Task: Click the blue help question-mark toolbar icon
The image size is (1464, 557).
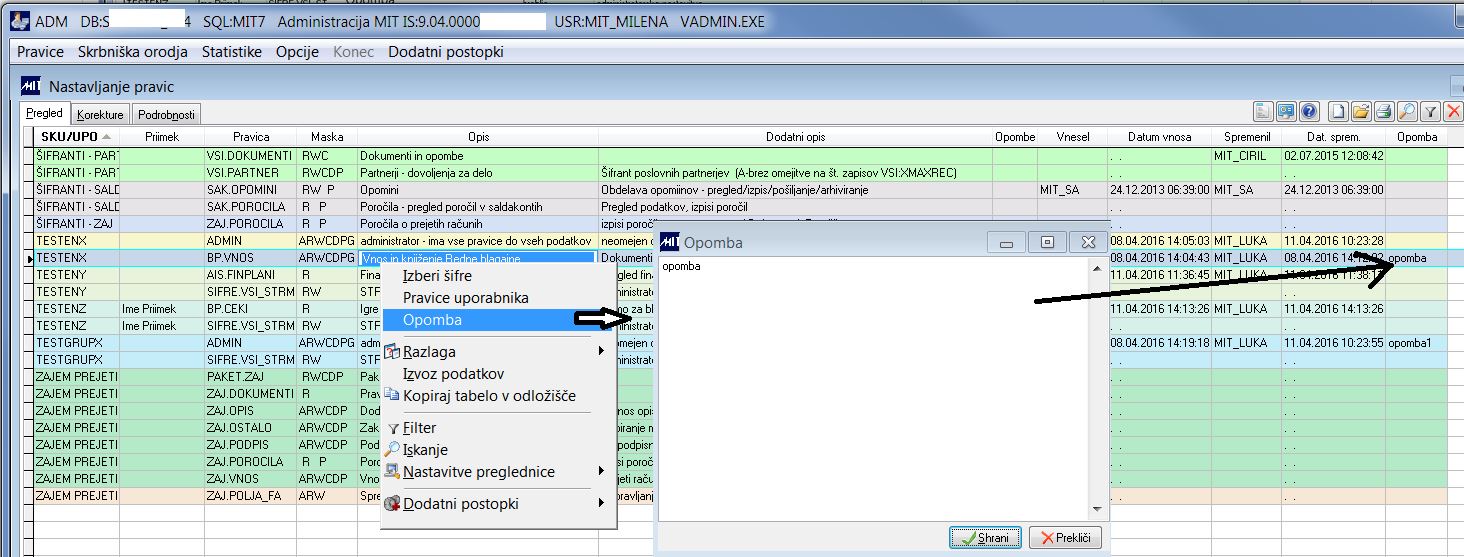Action: coord(1309,112)
